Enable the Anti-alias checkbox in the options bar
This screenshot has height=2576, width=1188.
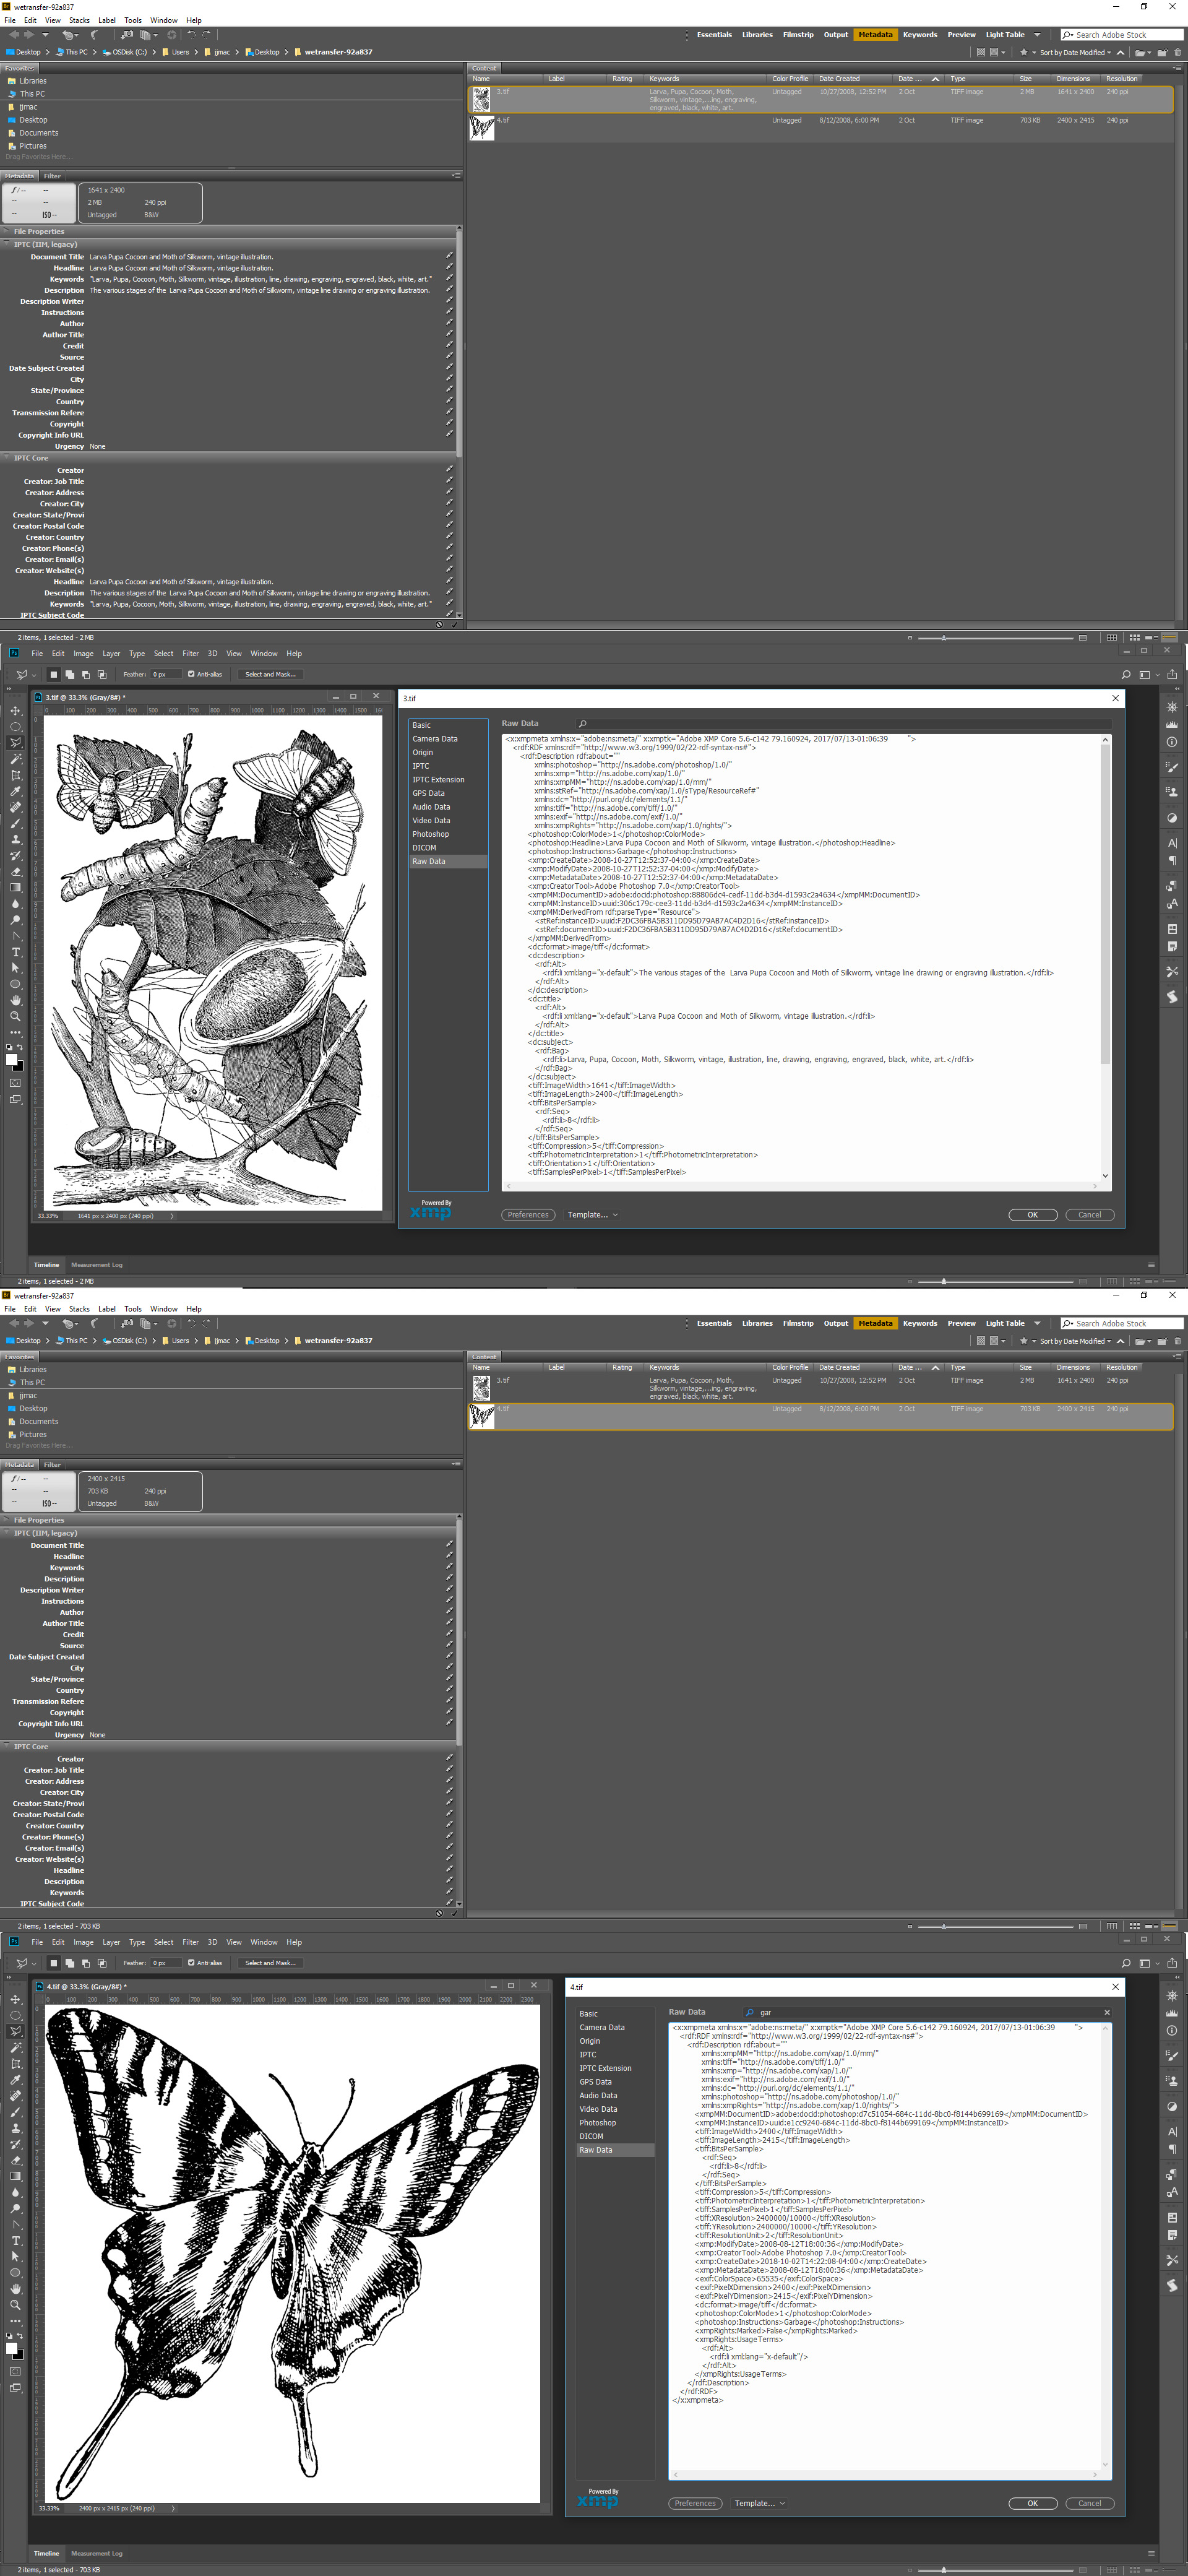coord(191,674)
